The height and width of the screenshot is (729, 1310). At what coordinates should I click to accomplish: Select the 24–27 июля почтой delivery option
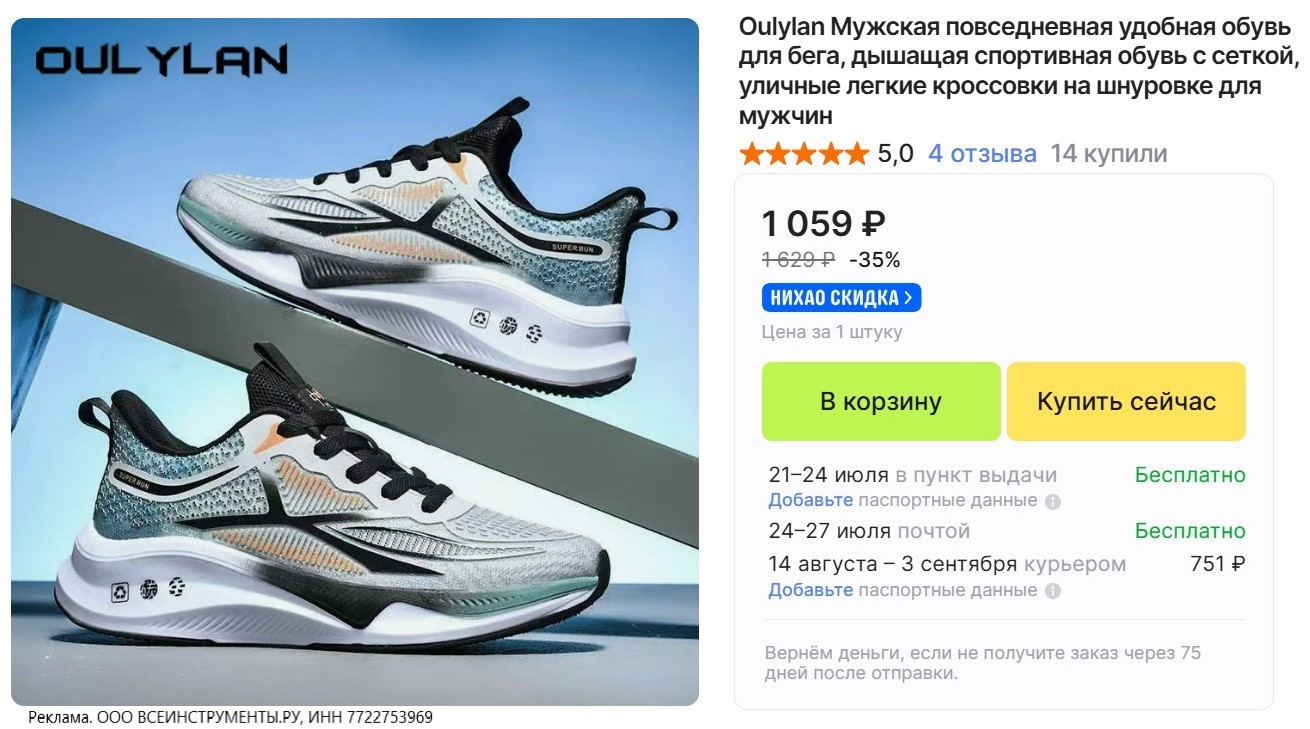point(1007,531)
